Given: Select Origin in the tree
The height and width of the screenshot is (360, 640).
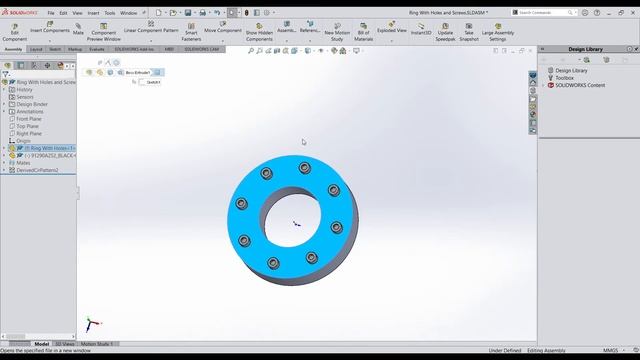Looking at the screenshot, I should tap(23, 141).
